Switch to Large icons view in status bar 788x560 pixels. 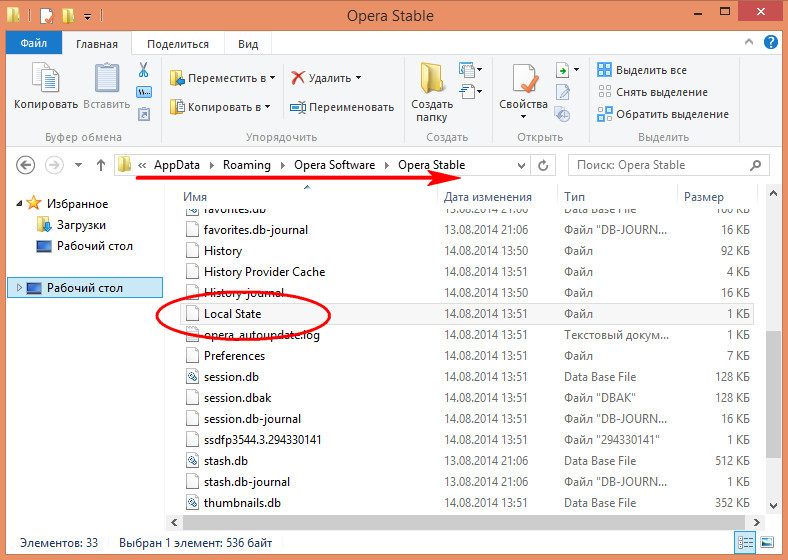click(767, 542)
